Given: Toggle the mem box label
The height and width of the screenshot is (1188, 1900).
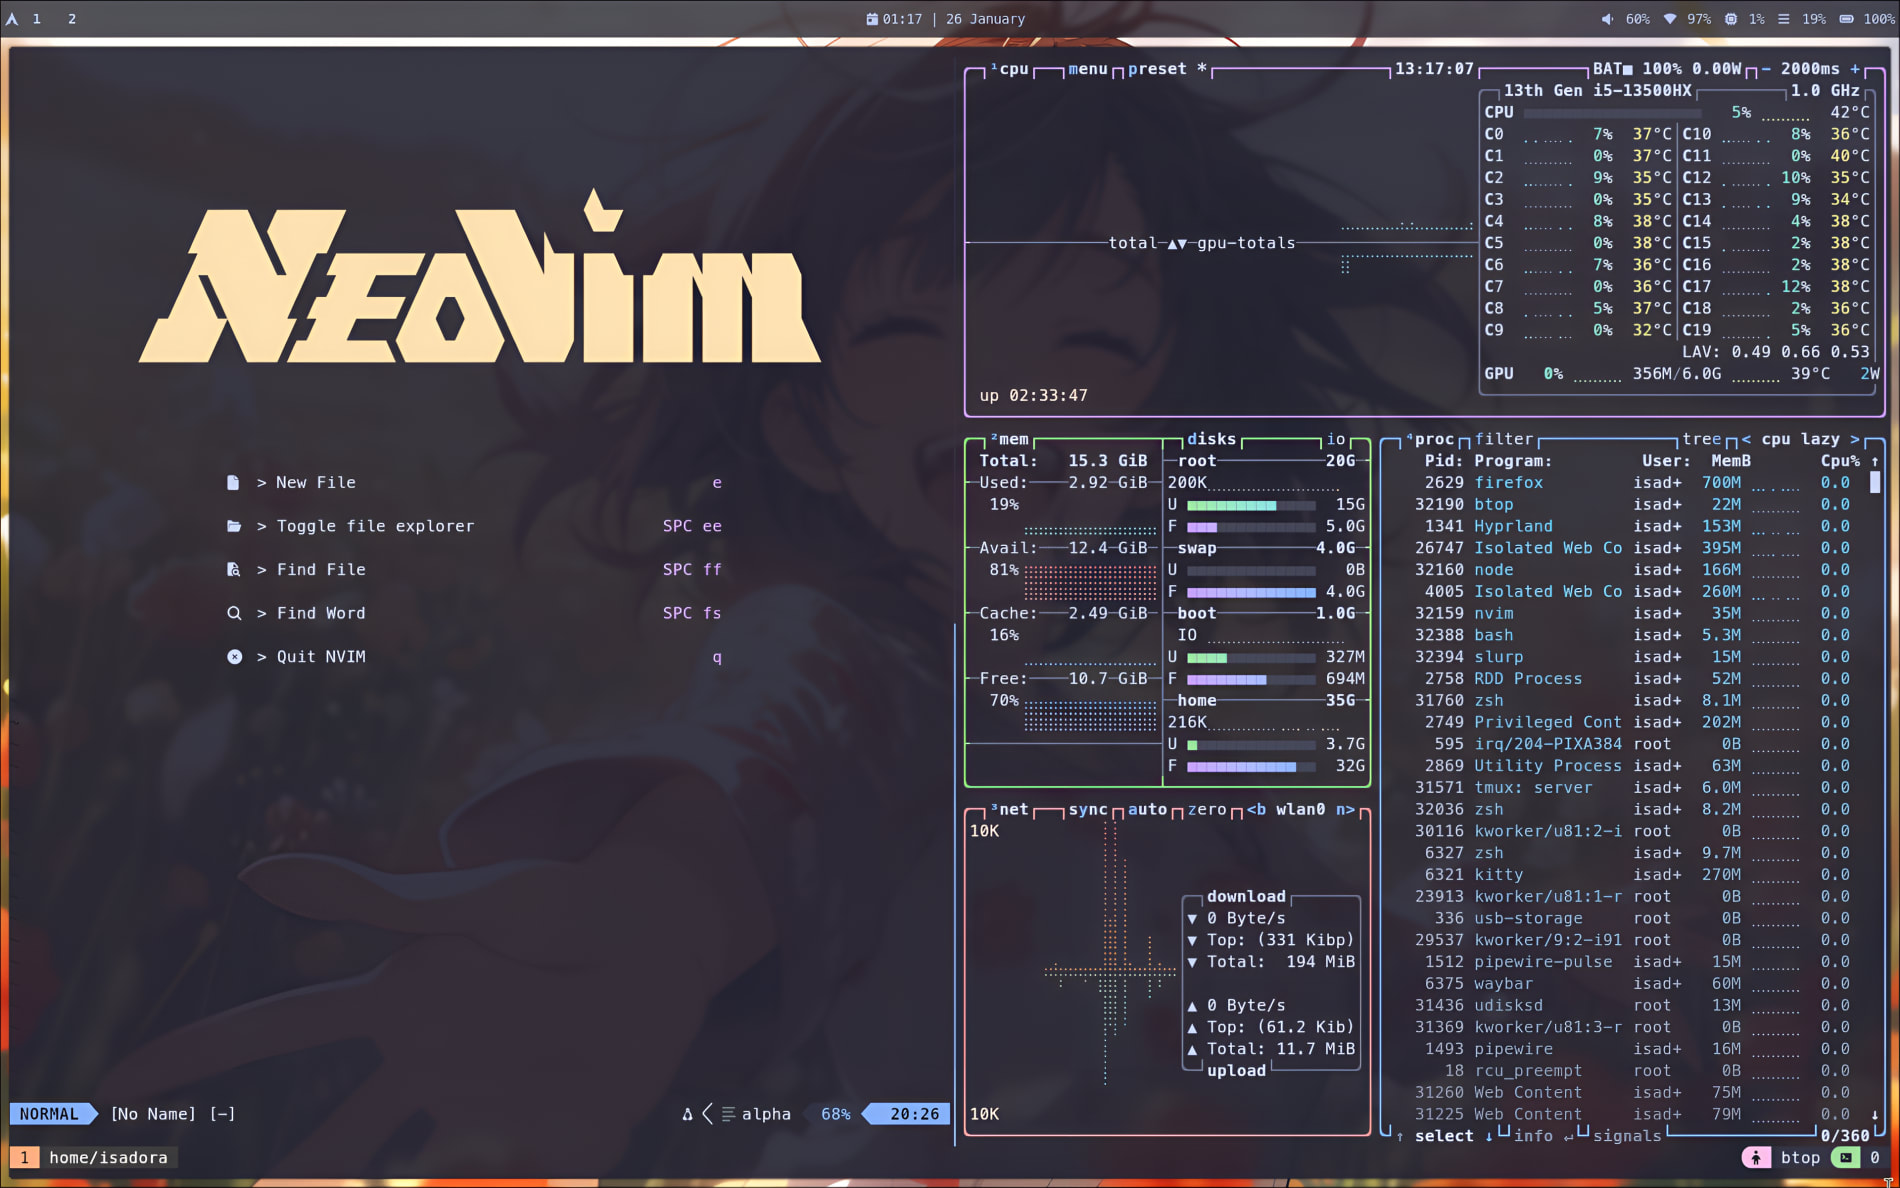Looking at the screenshot, I should pos(1009,439).
